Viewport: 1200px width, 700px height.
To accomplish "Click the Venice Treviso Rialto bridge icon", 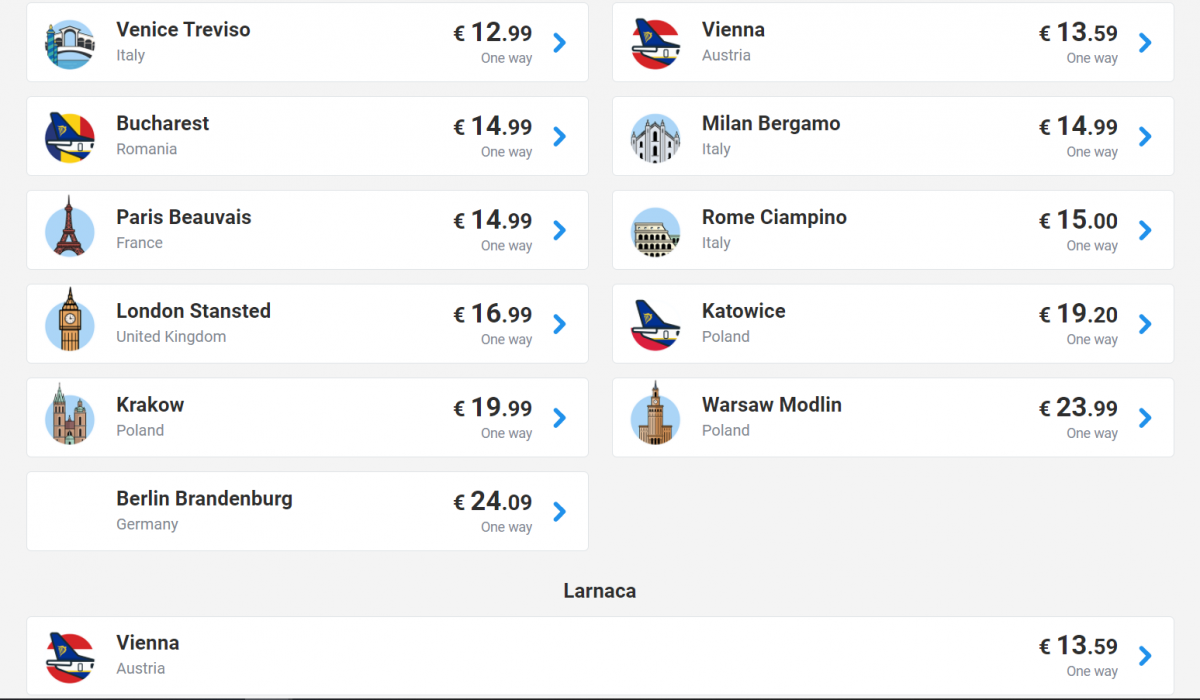I will click(x=70, y=44).
